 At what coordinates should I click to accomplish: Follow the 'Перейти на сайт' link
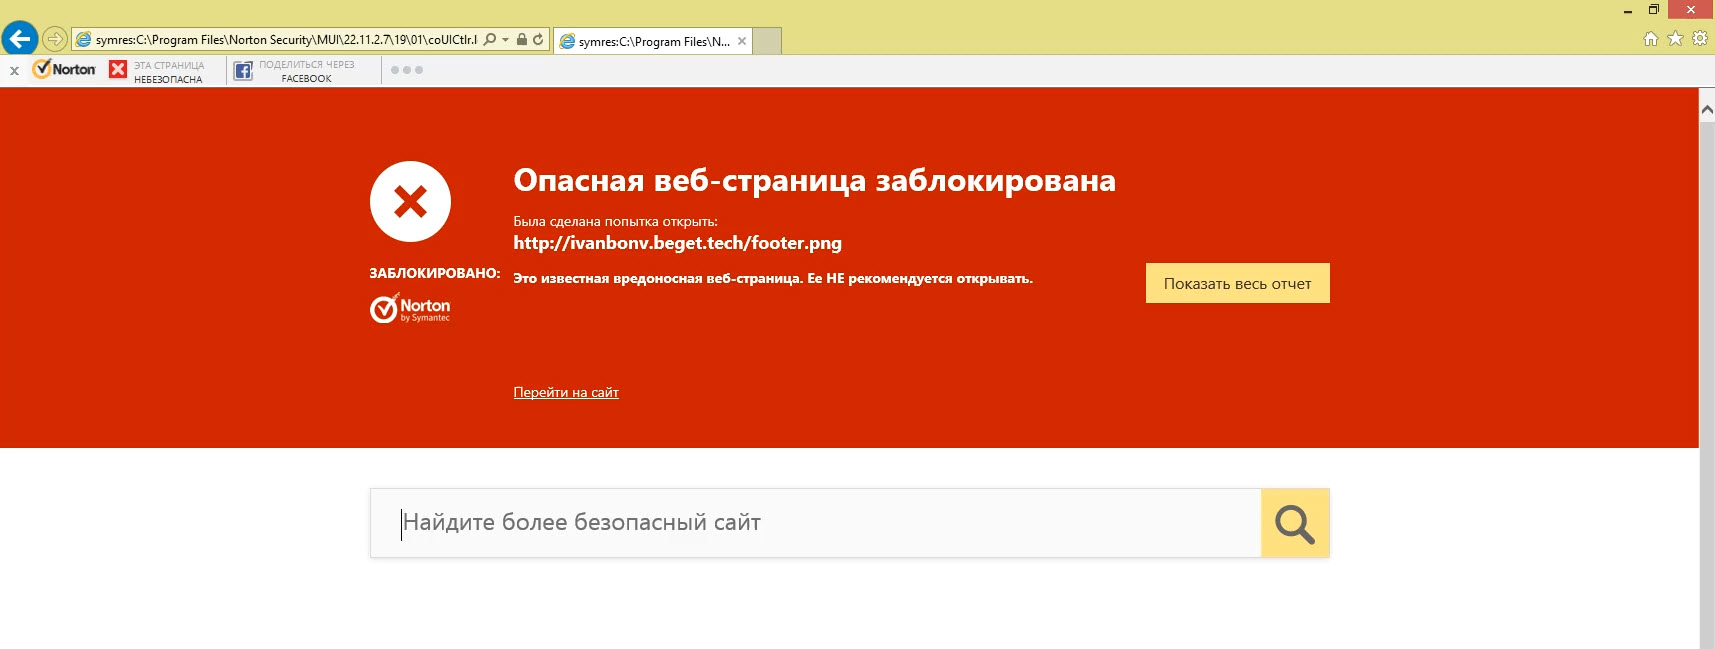(x=566, y=392)
